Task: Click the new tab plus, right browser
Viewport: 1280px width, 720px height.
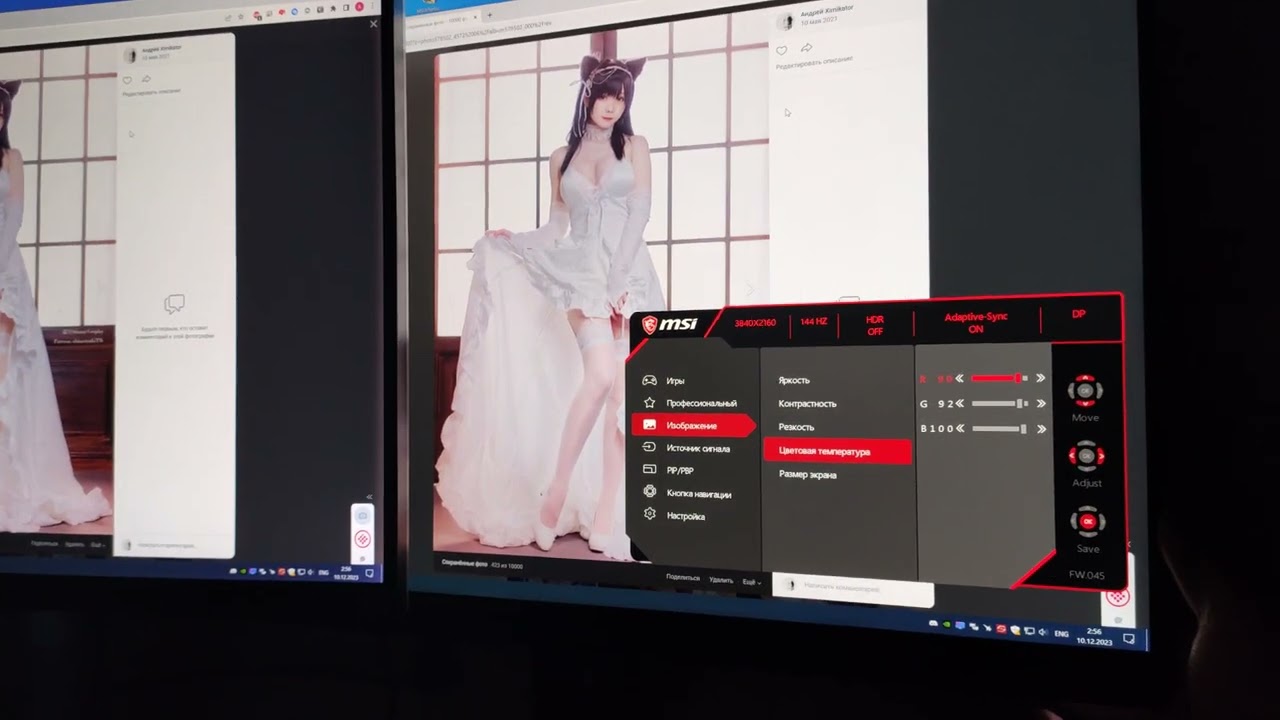Action: tap(489, 15)
